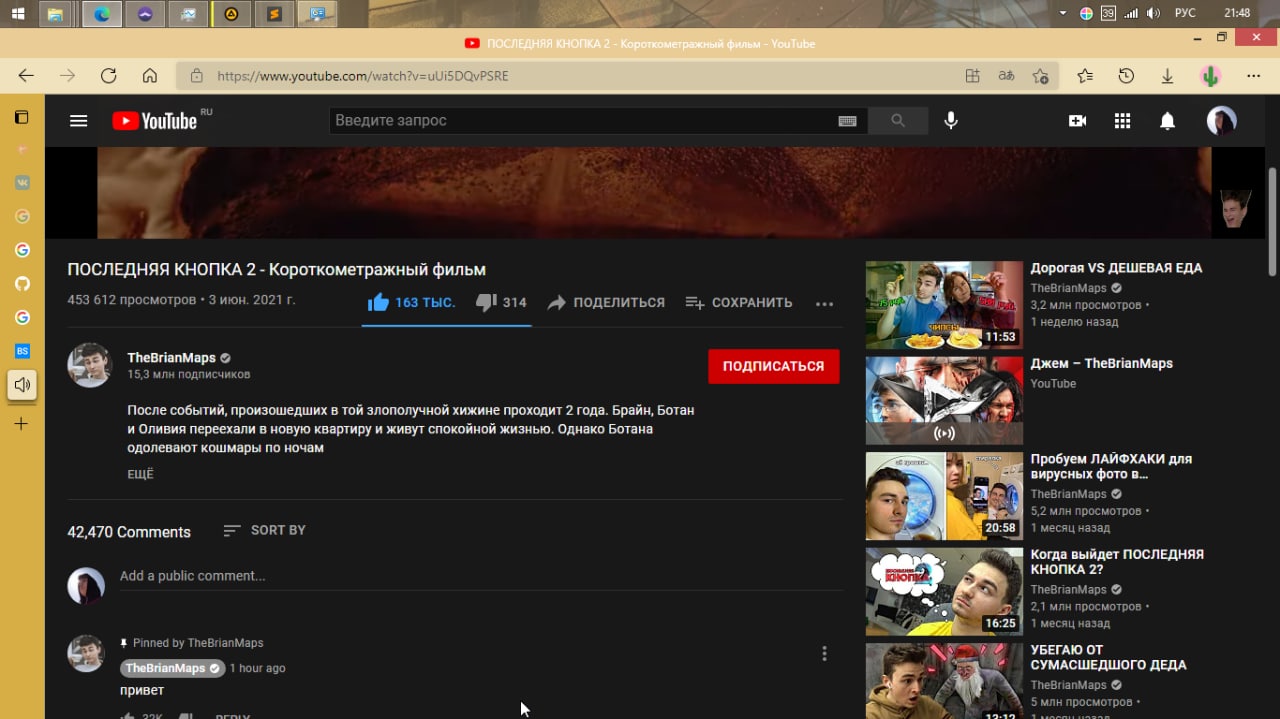Switch the РУС input language
The height and width of the screenshot is (719, 1280).
1185,13
